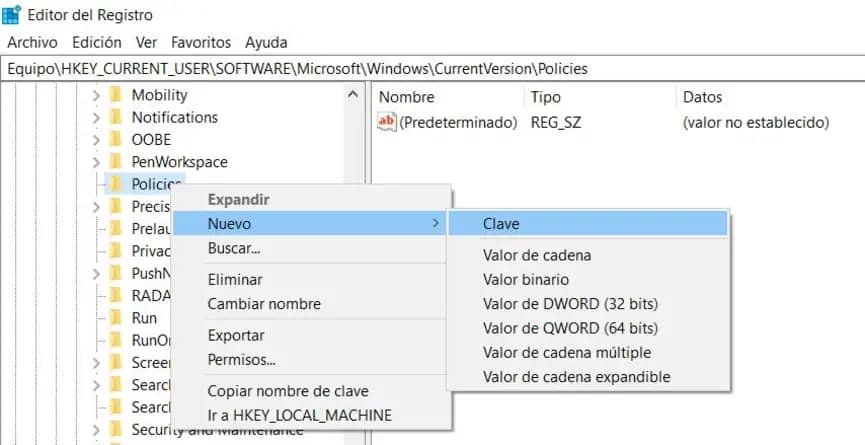
Task: Select Valor de cadena option
Action: click(588, 255)
